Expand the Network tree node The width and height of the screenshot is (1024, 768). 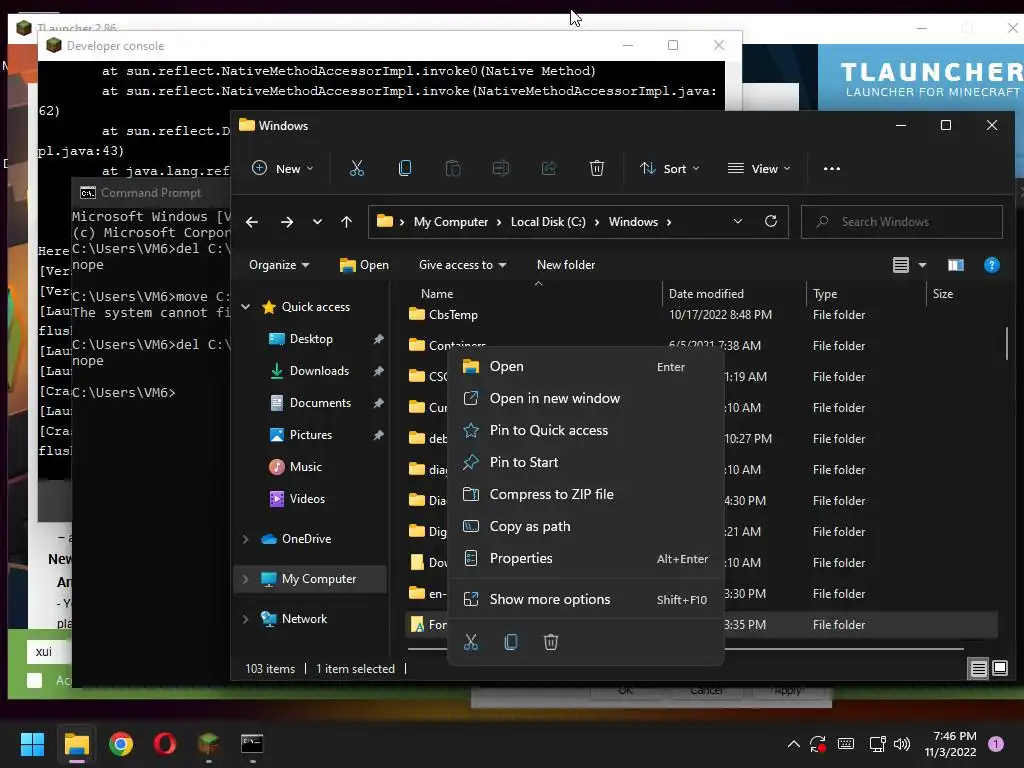tap(246, 619)
